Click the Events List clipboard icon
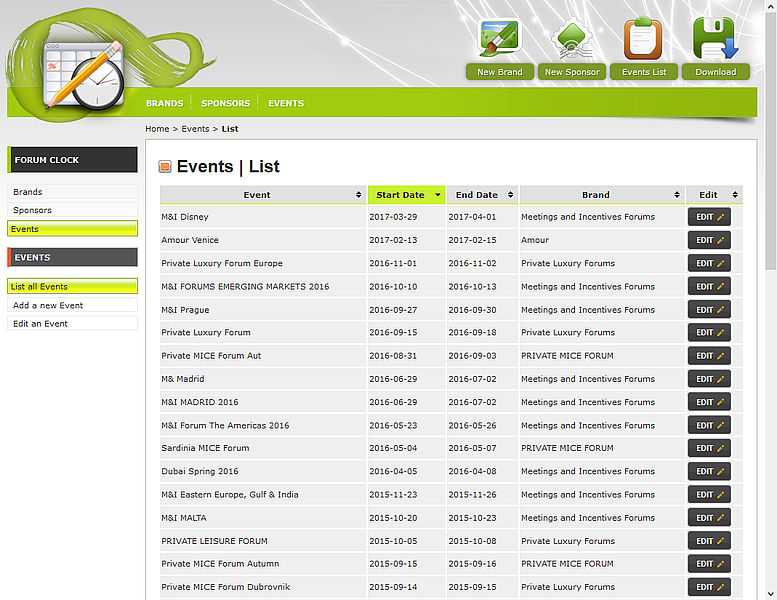 point(643,40)
